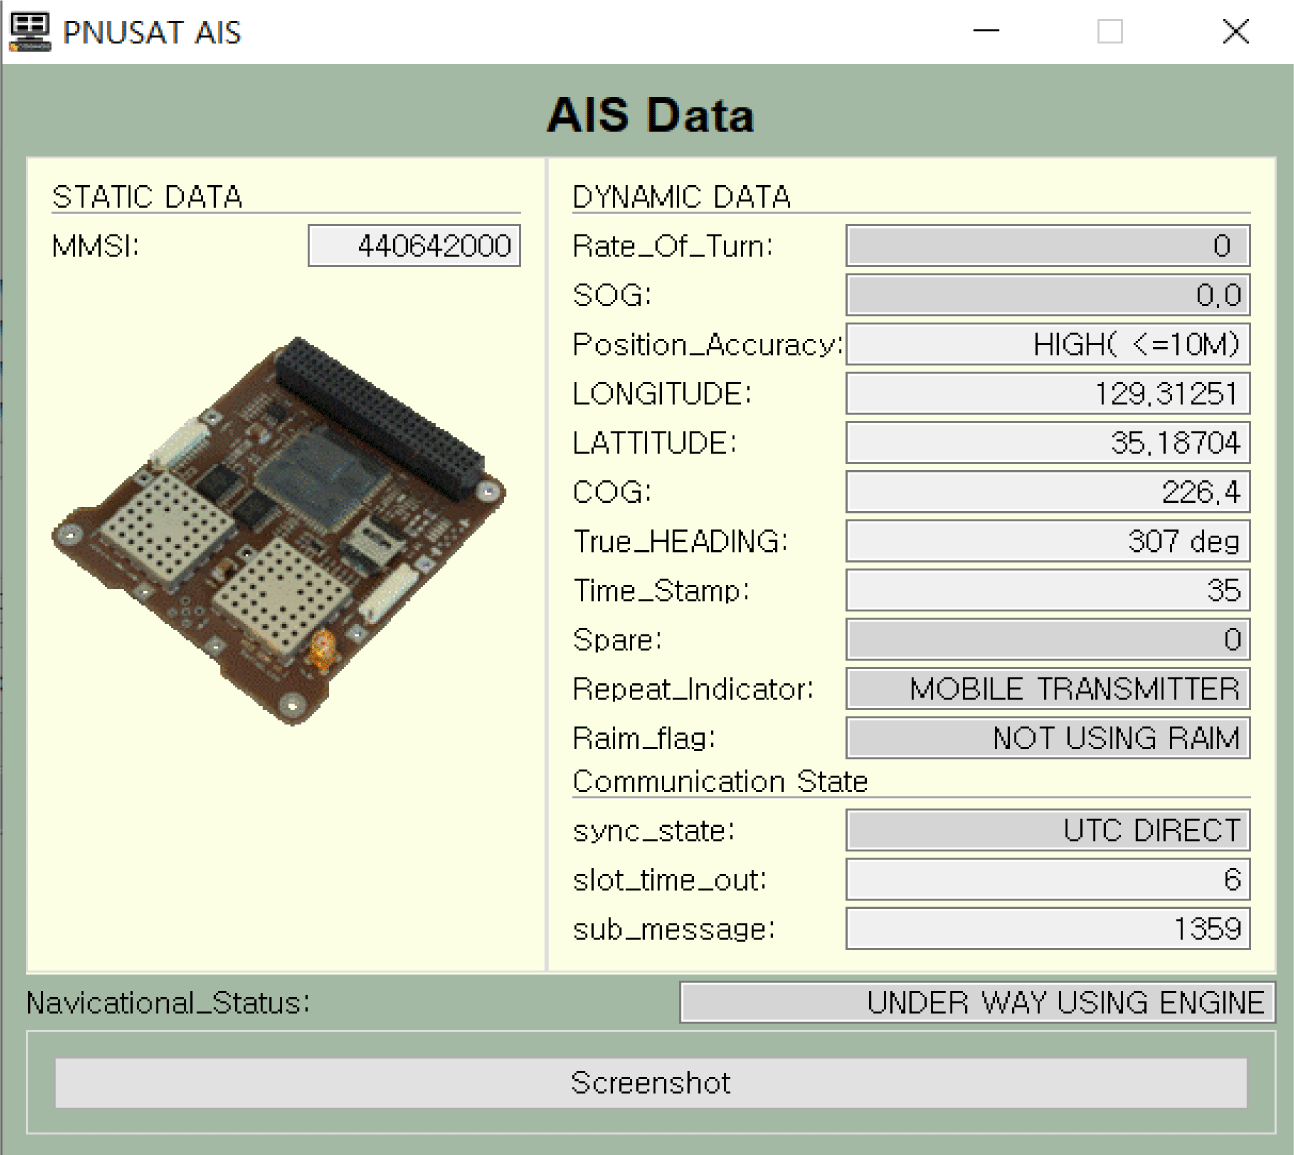Click the LONGITUDE: label

pos(662,393)
